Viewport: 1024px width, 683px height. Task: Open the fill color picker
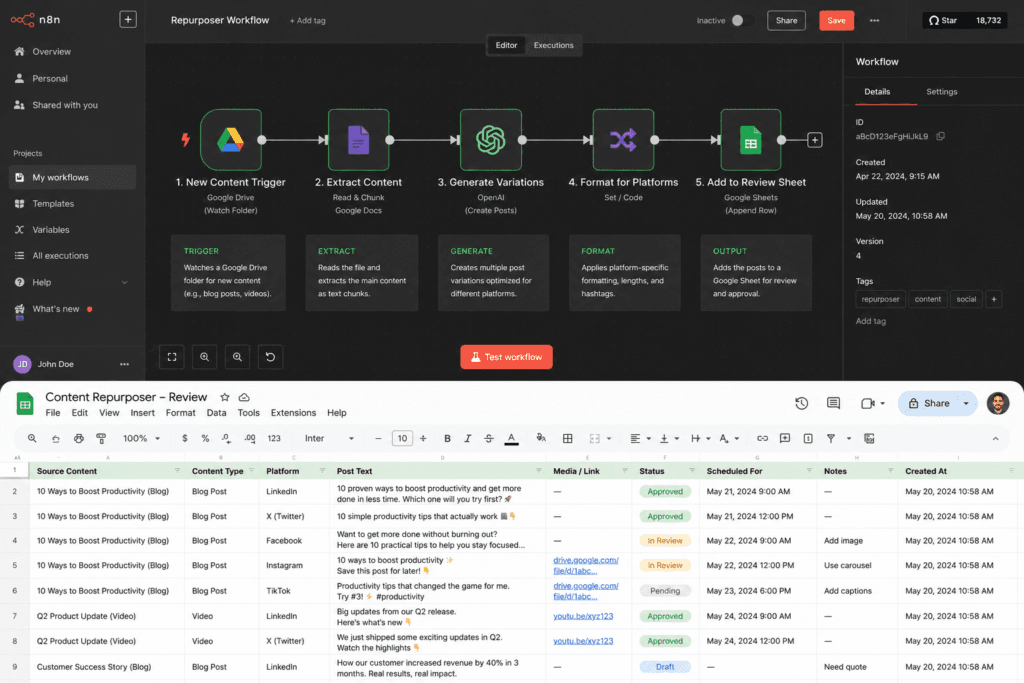541,438
